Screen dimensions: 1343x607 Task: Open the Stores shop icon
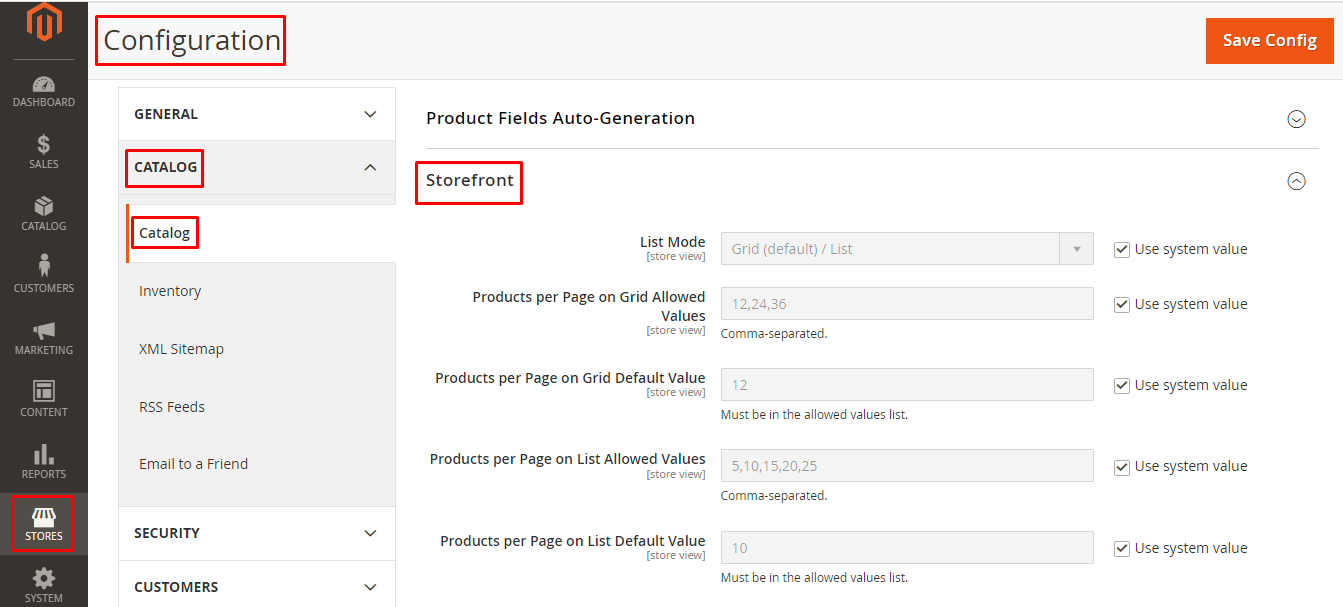(x=44, y=516)
